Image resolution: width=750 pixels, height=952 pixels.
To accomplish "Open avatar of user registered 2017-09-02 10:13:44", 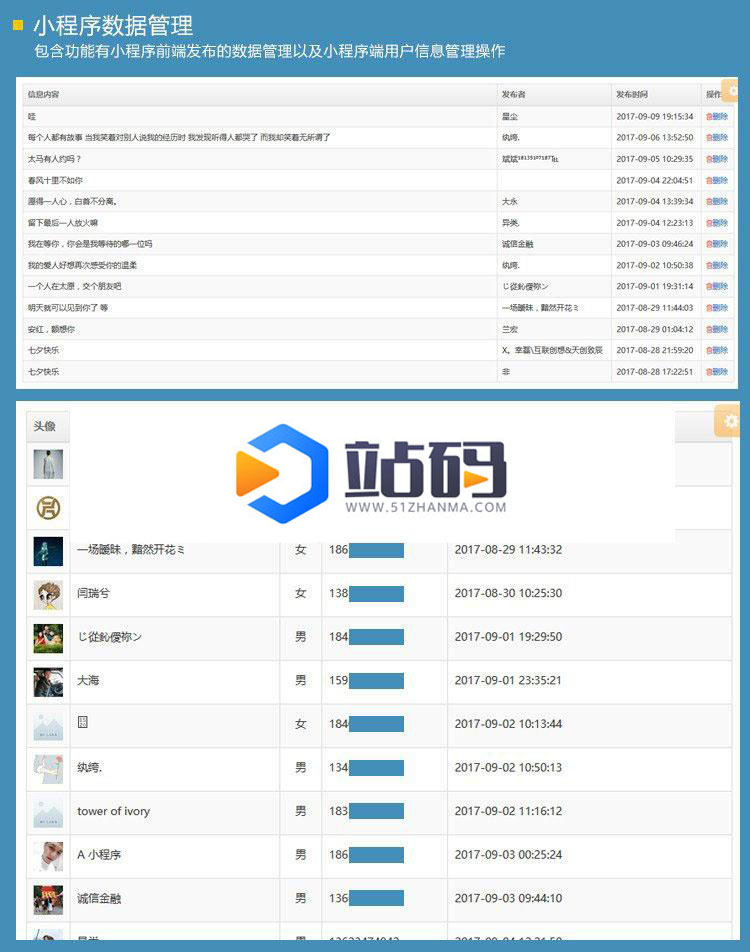I will click(x=48, y=726).
